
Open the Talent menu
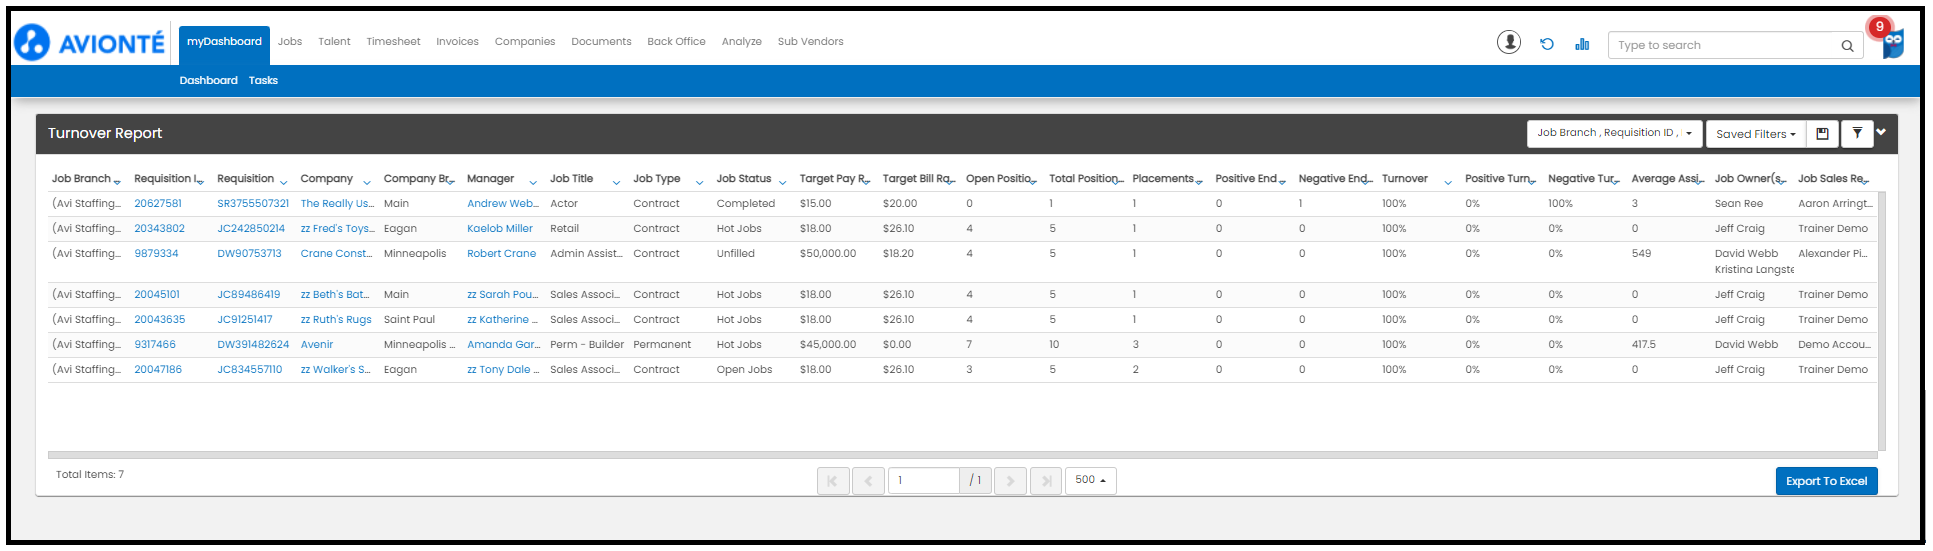tap(334, 42)
